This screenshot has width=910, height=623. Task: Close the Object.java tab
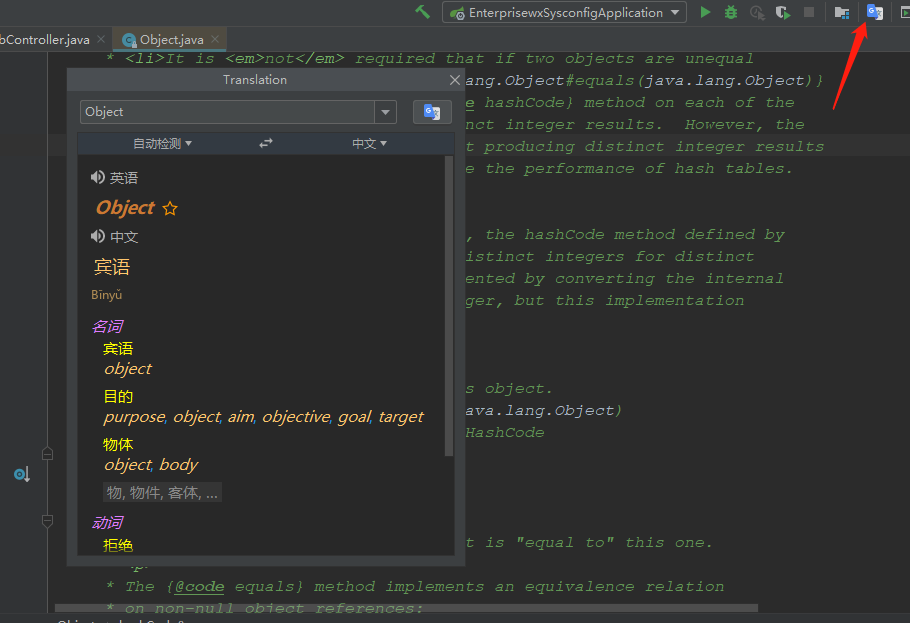point(215,39)
